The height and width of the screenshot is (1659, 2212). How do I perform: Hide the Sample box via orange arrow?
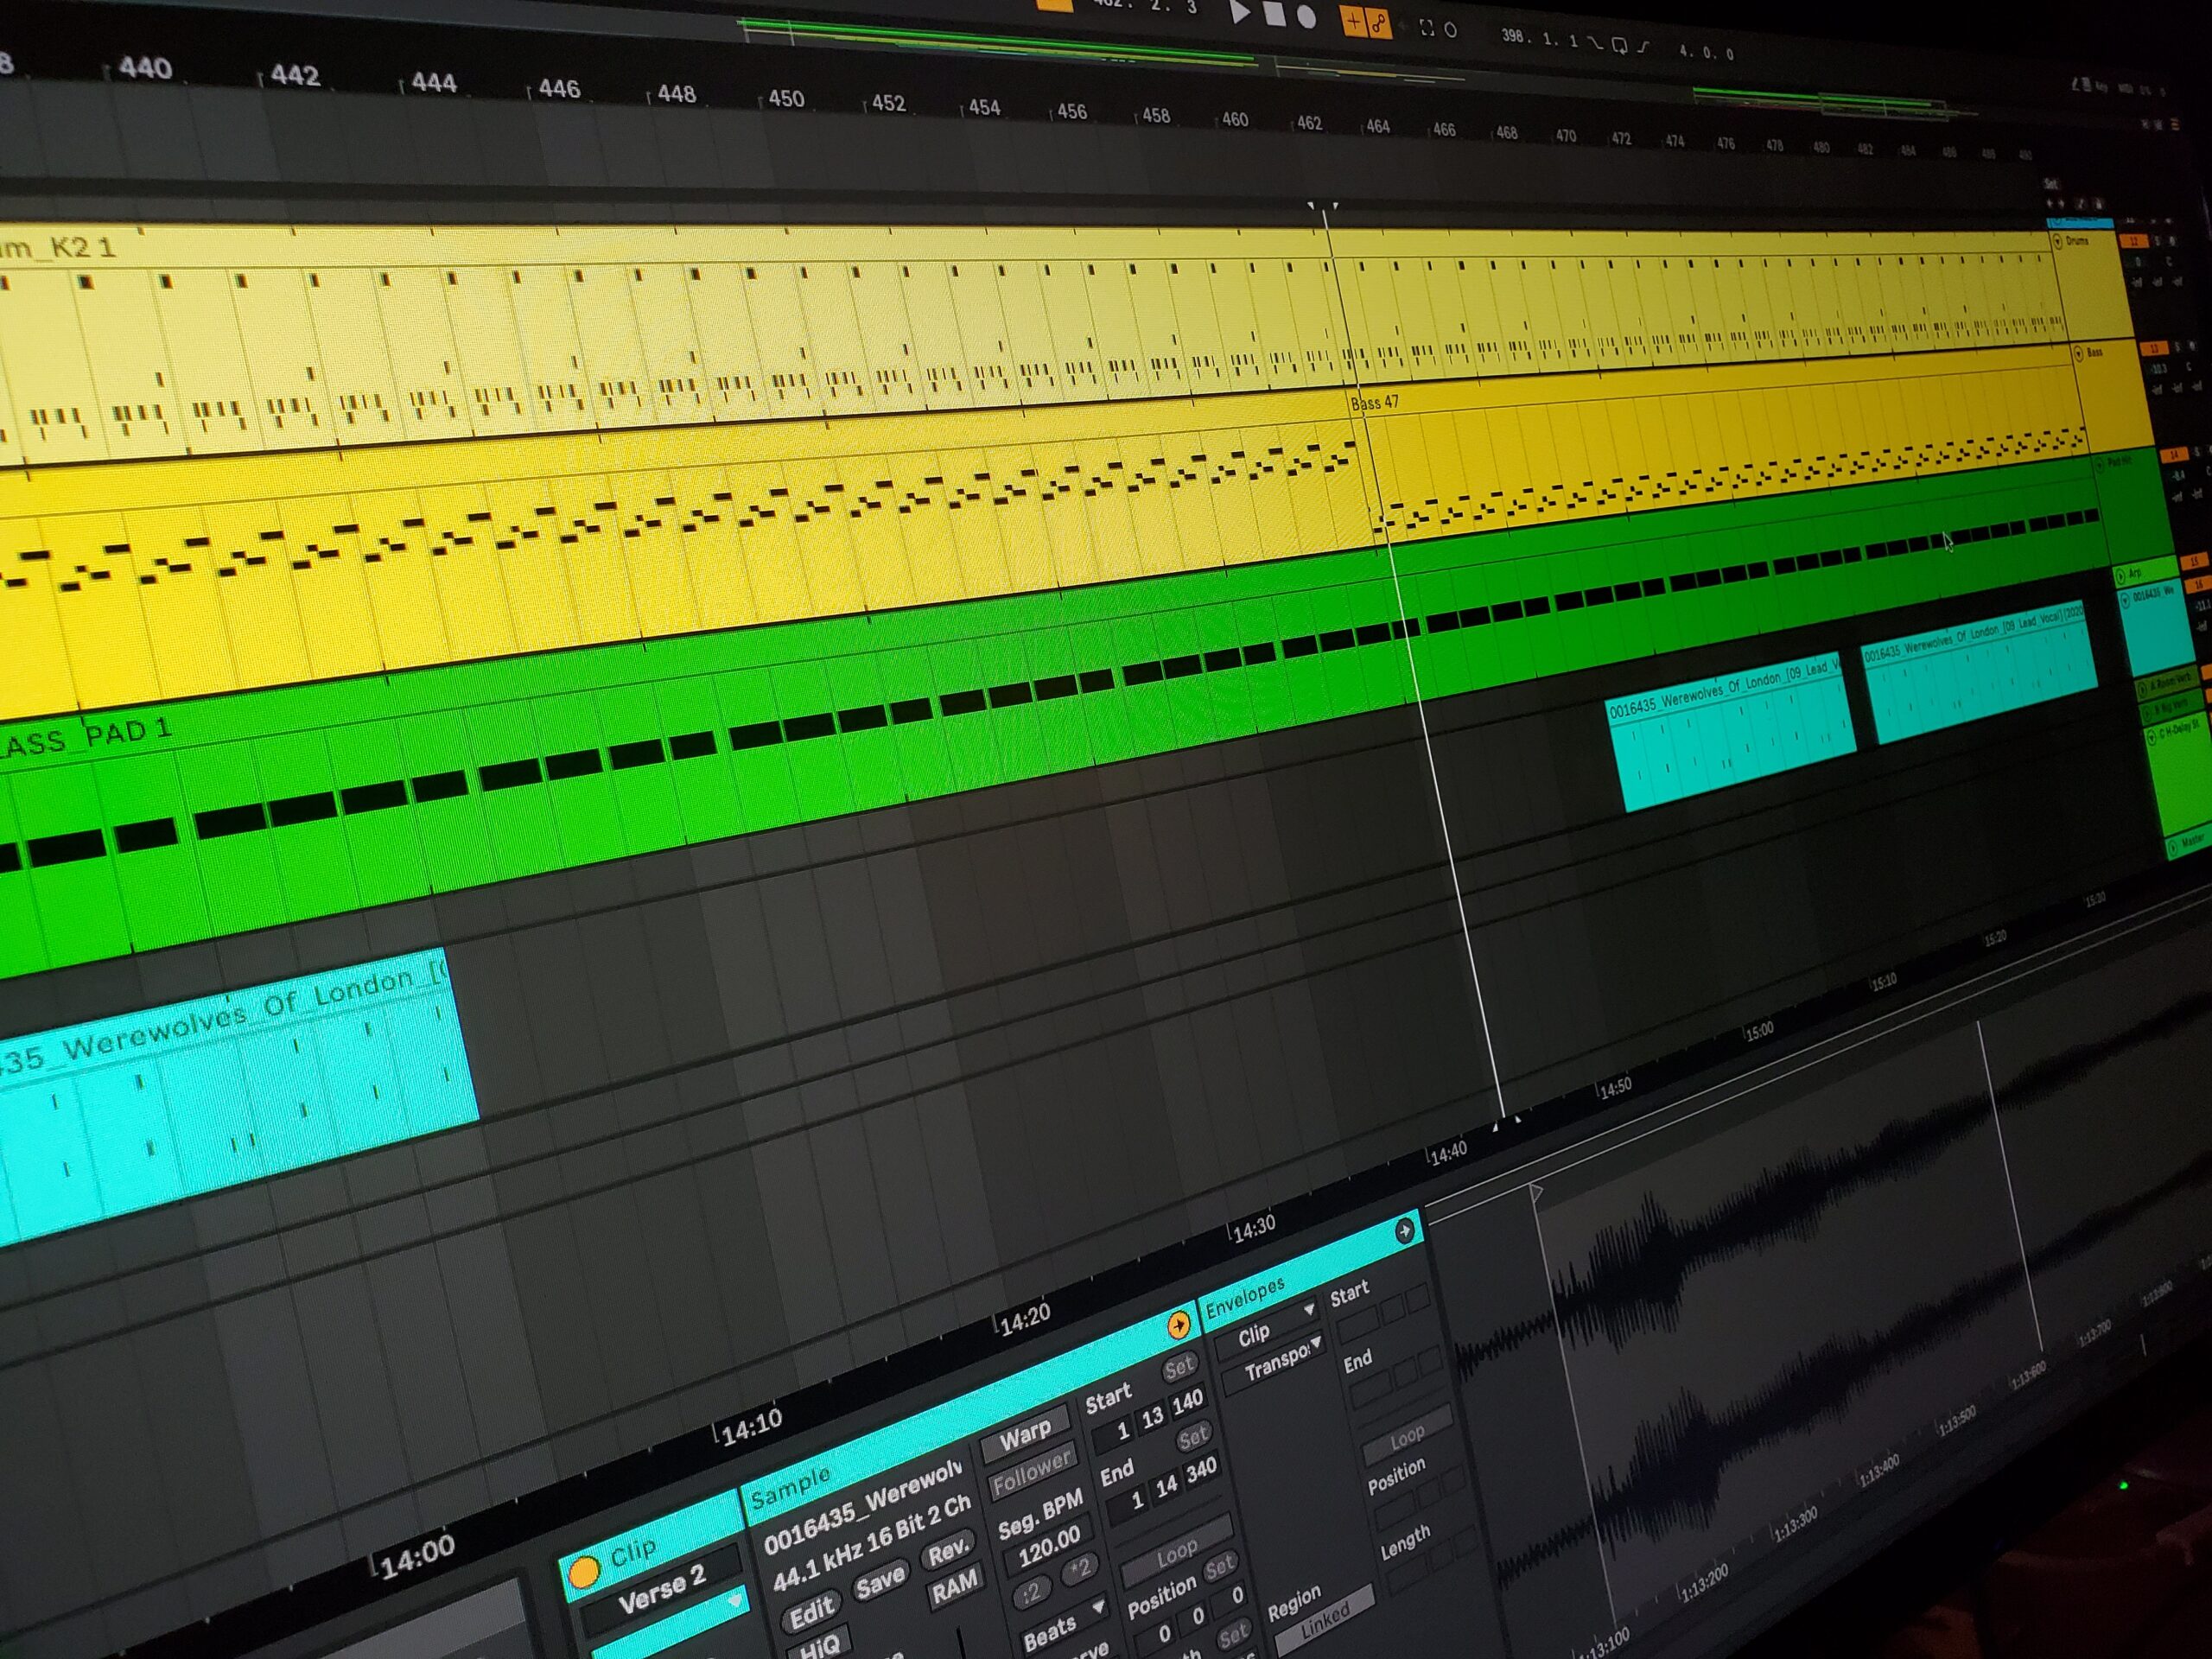(1178, 1326)
